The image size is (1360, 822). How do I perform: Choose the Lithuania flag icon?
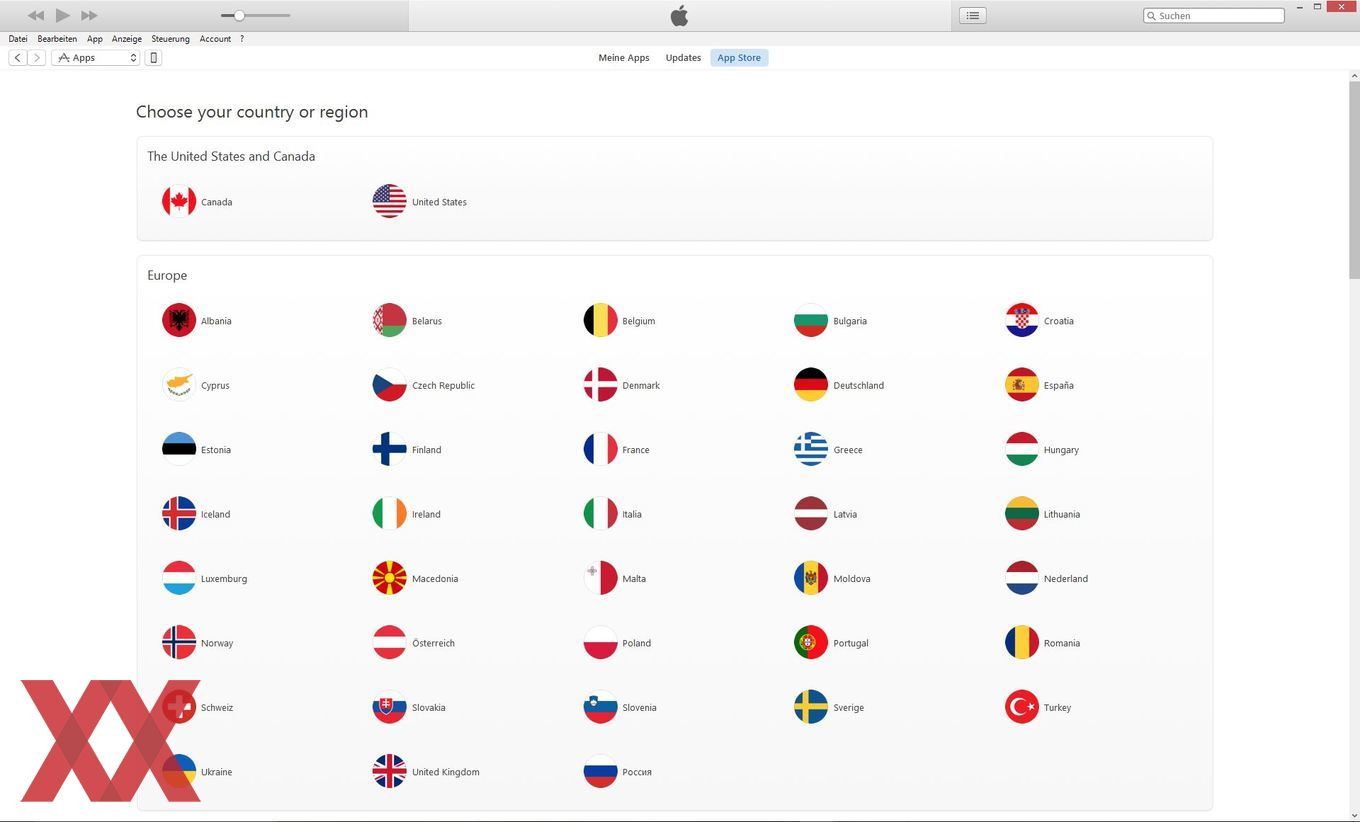point(1022,514)
